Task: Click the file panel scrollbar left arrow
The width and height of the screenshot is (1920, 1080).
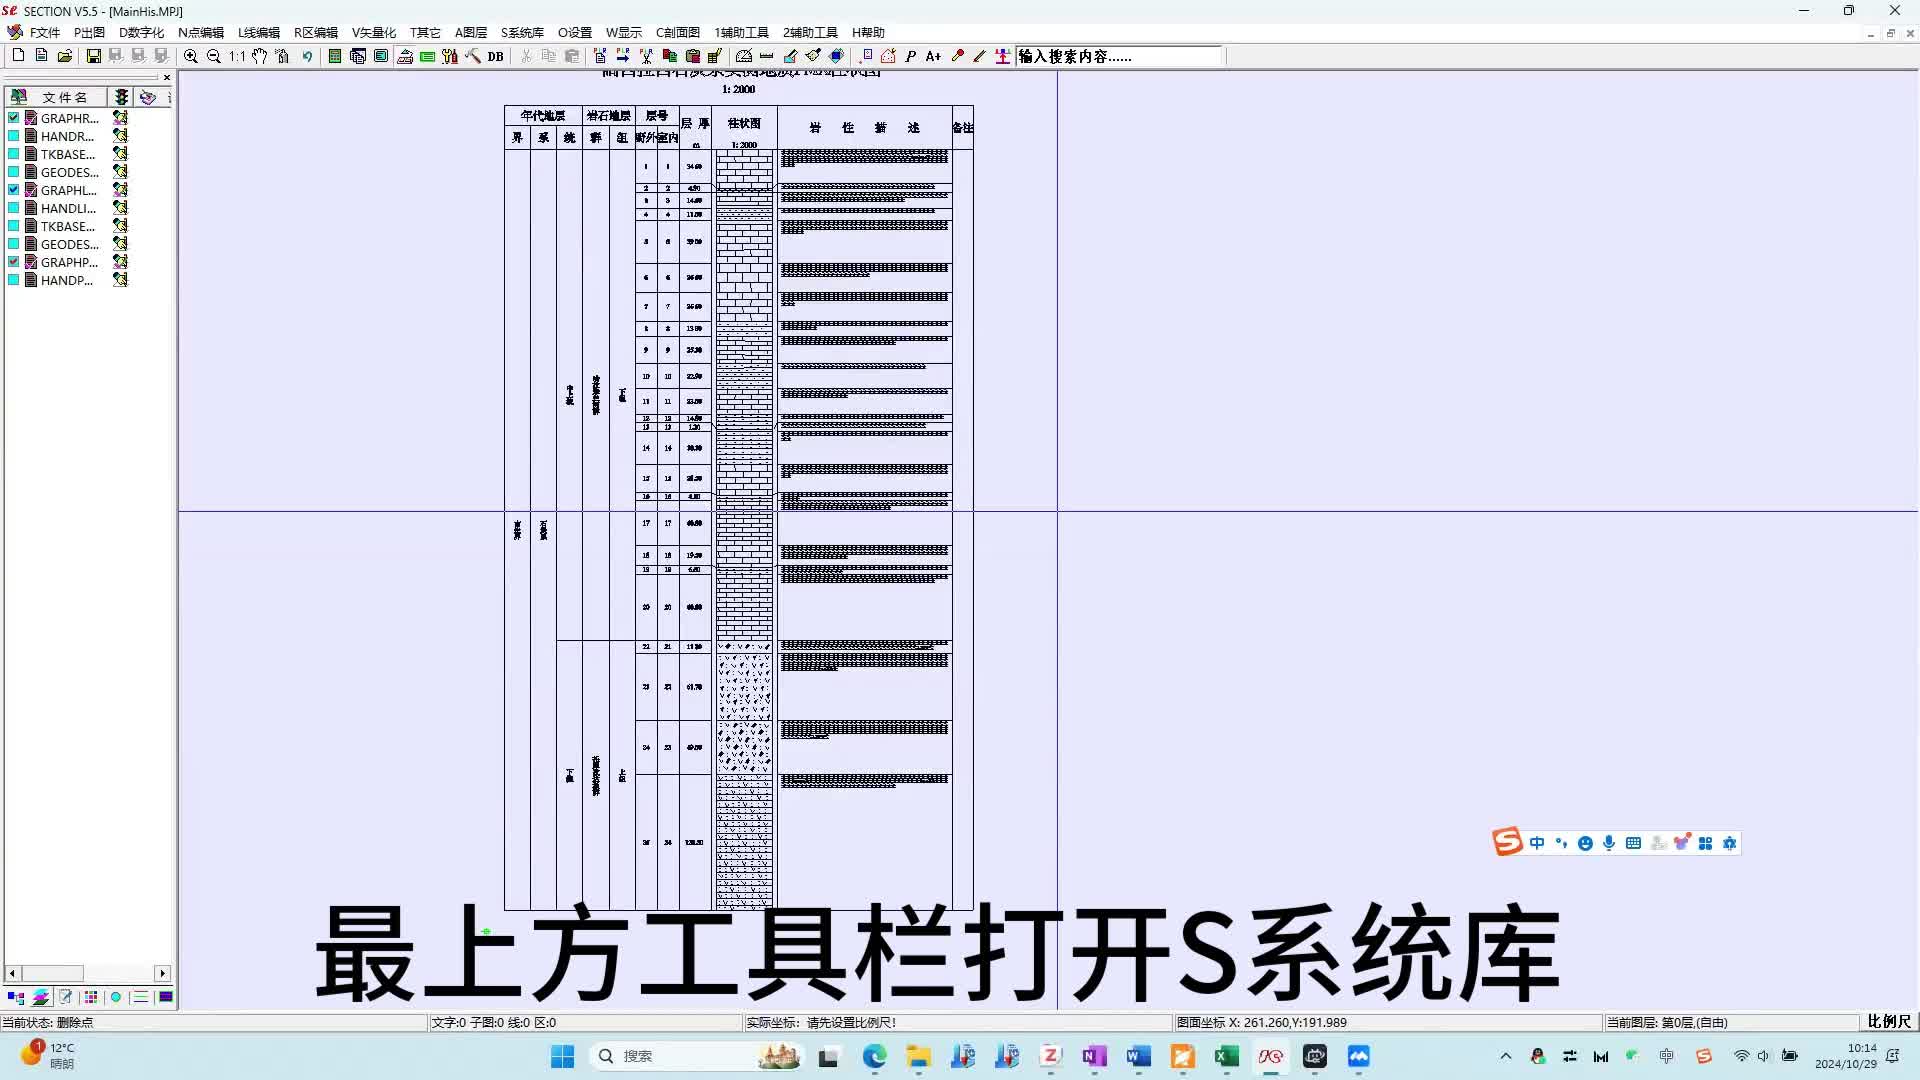Action: click(12, 973)
